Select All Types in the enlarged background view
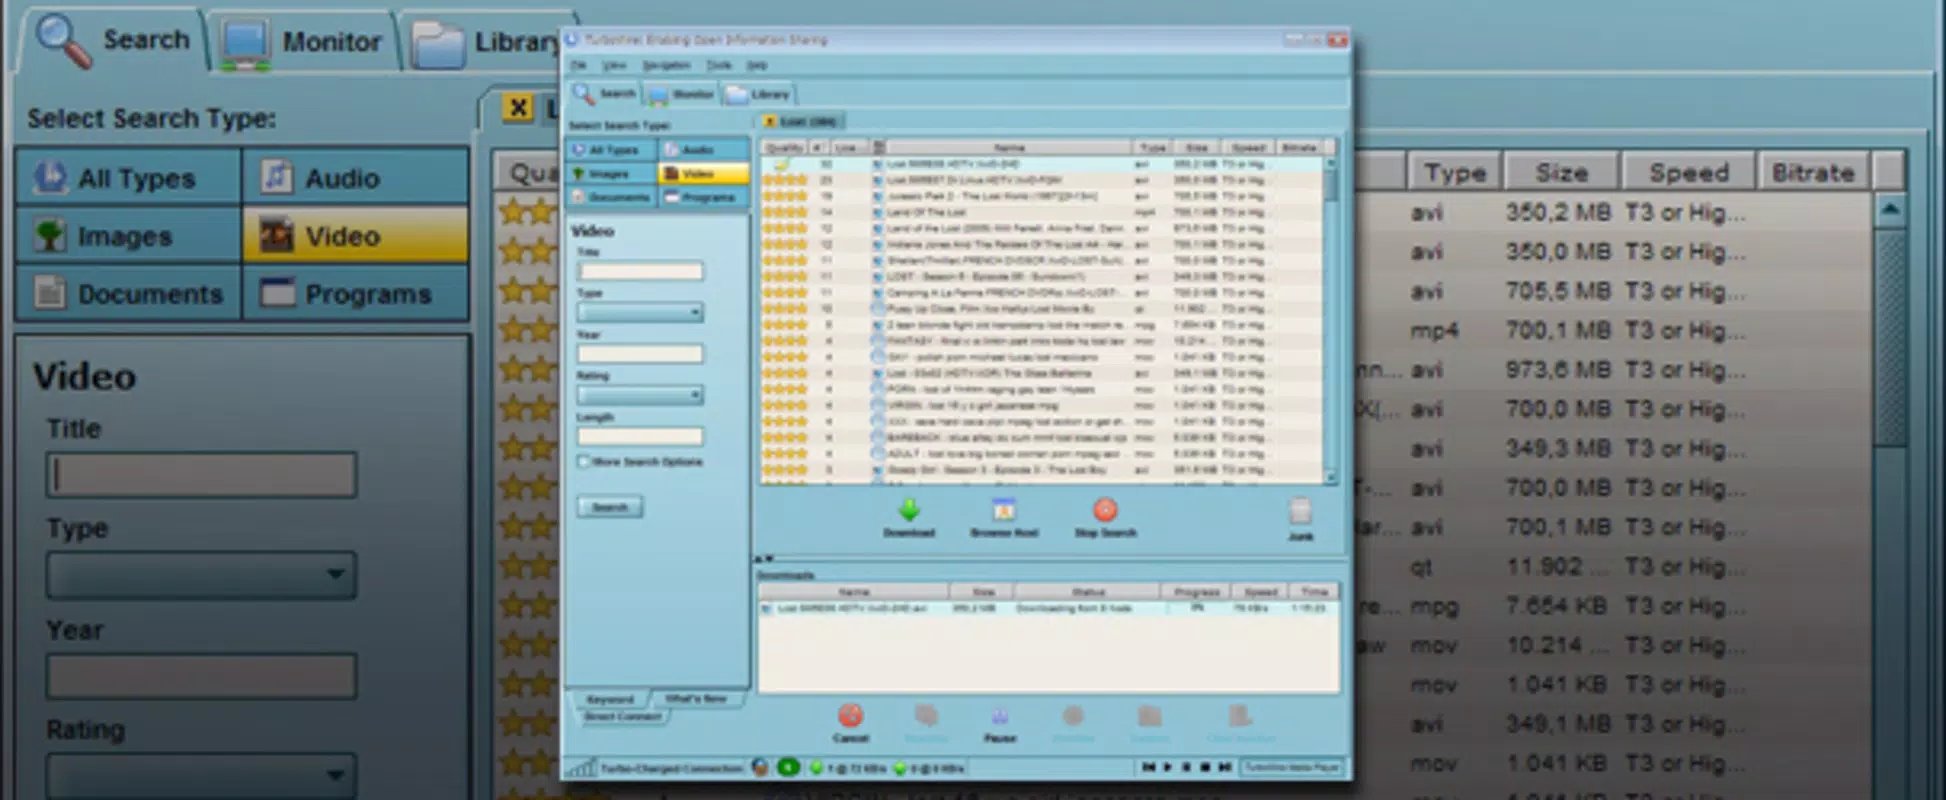The width and height of the screenshot is (1946, 800). click(x=128, y=177)
